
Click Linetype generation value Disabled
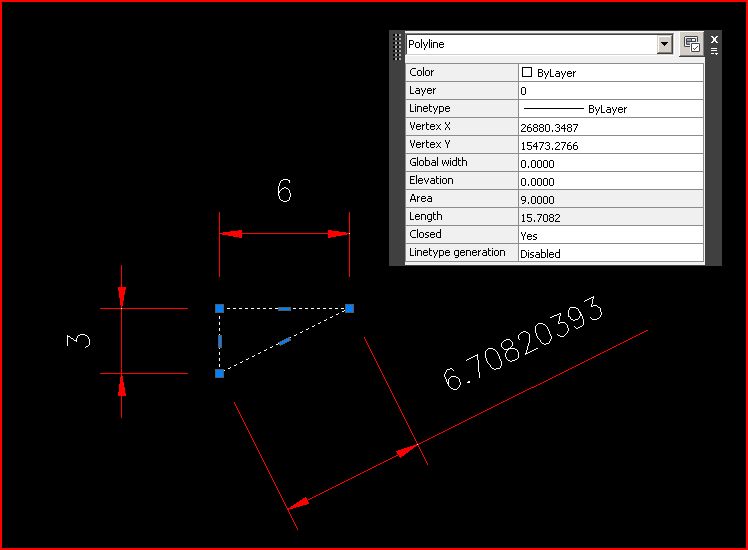click(611, 253)
